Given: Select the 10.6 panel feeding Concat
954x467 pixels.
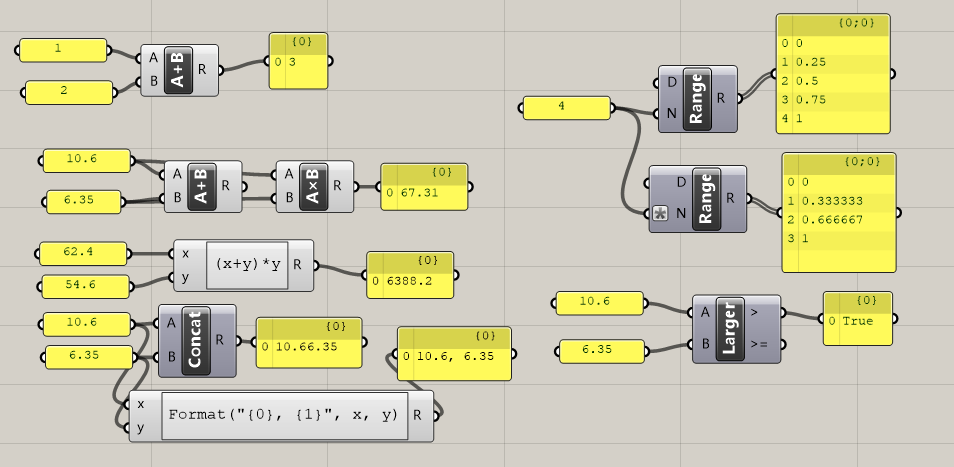Looking at the screenshot, I should tap(87, 324).
